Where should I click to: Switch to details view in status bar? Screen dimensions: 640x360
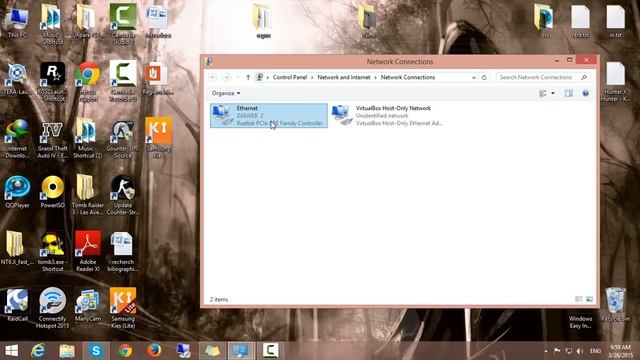click(578, 299)
